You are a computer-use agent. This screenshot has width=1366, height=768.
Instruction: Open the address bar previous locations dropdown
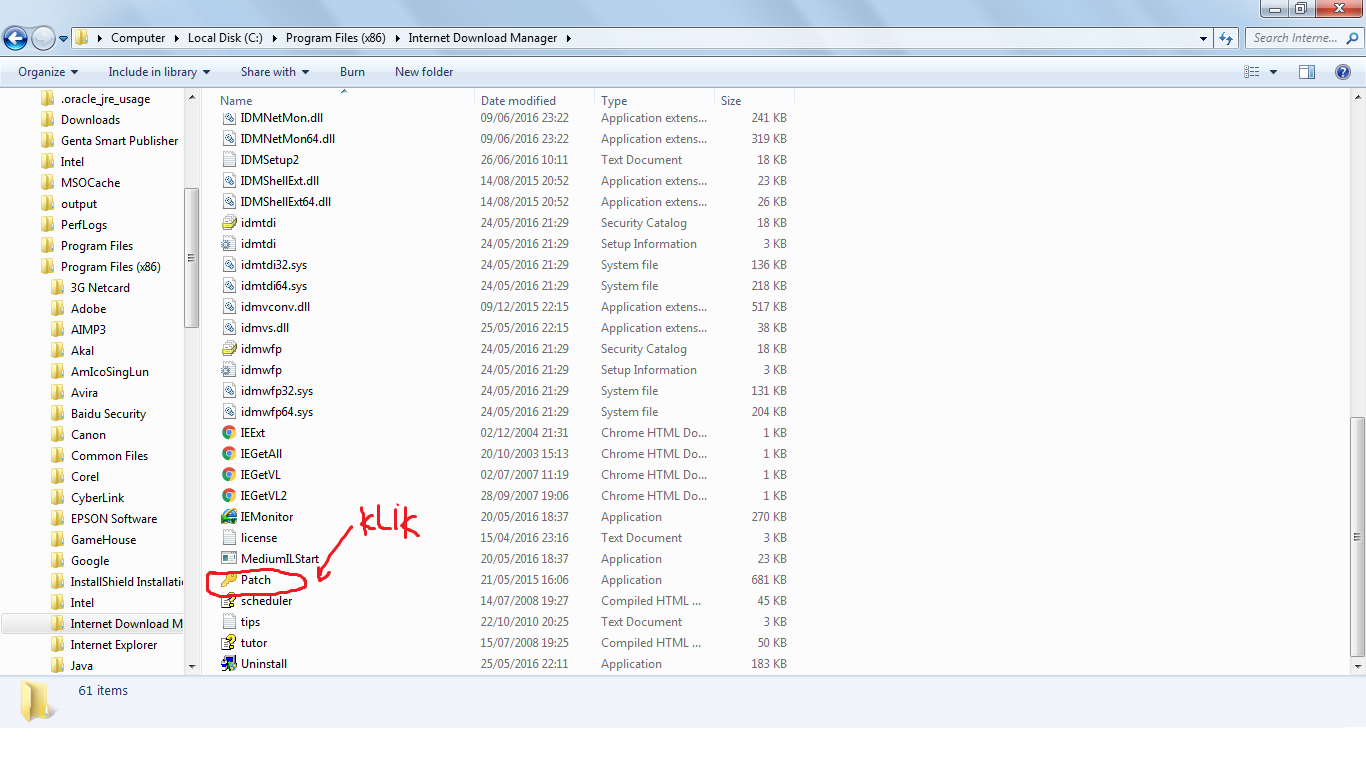pos(1204,38)
